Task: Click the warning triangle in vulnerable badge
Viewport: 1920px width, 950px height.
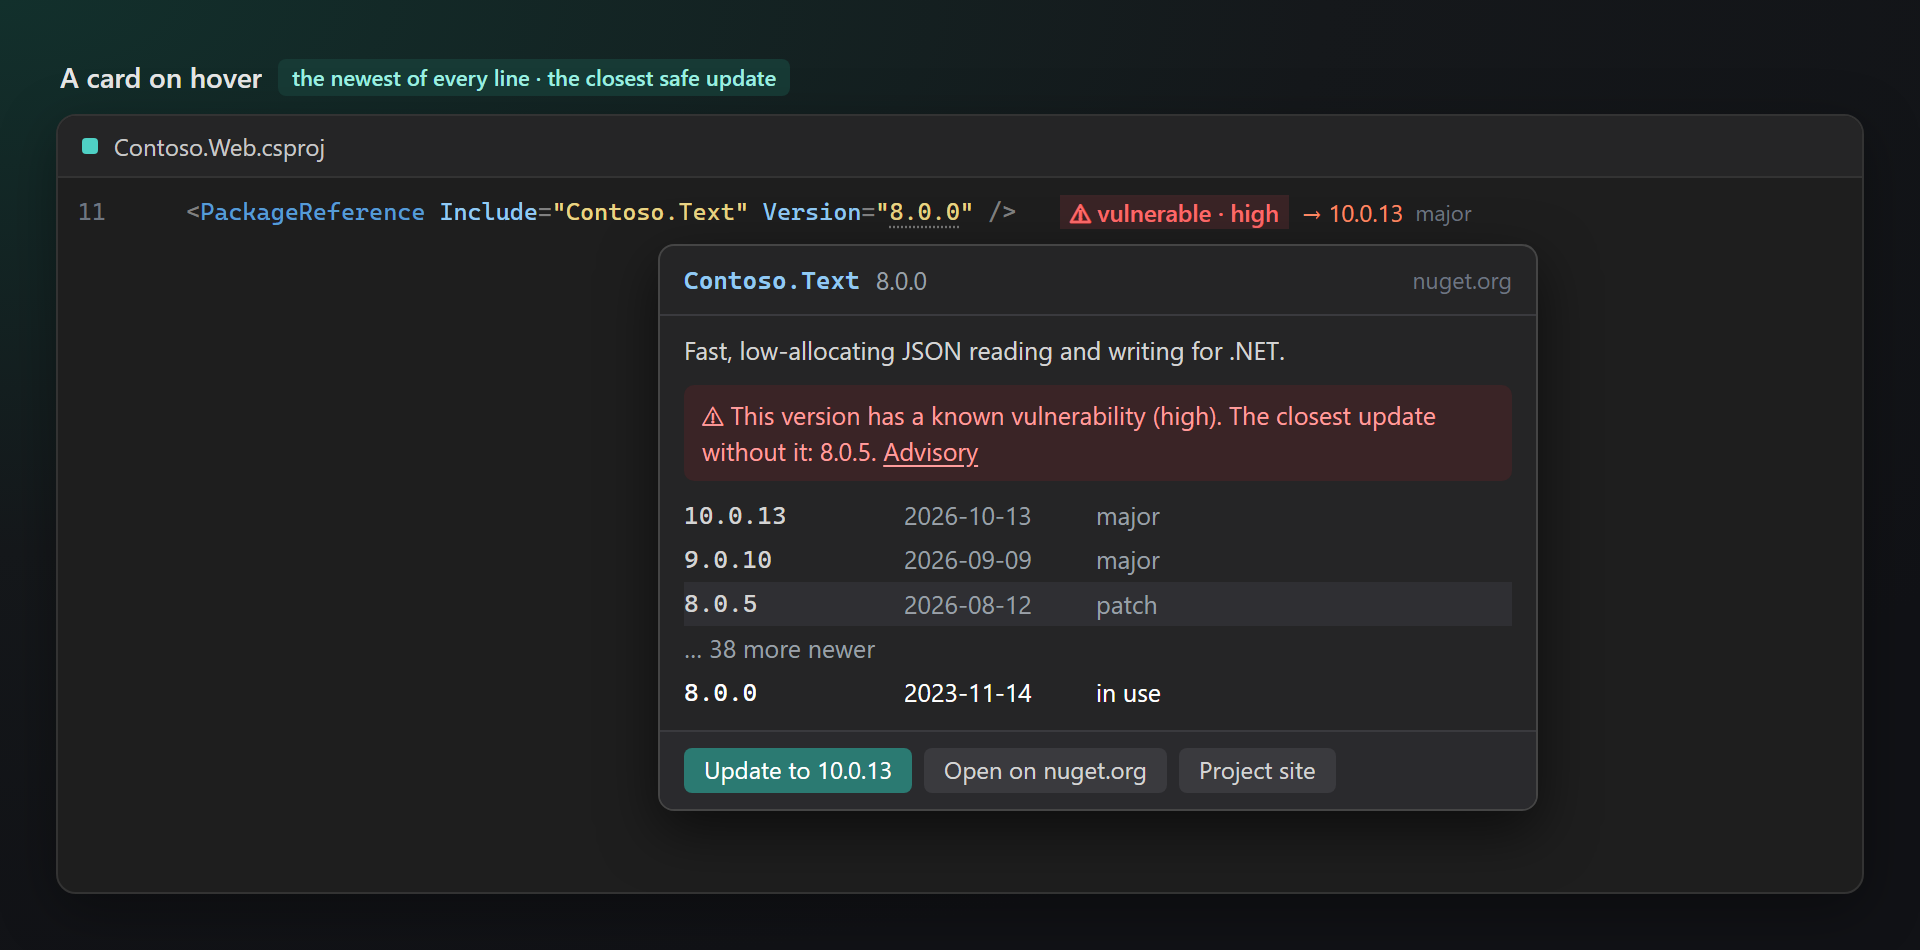Action: (1080, 214)
